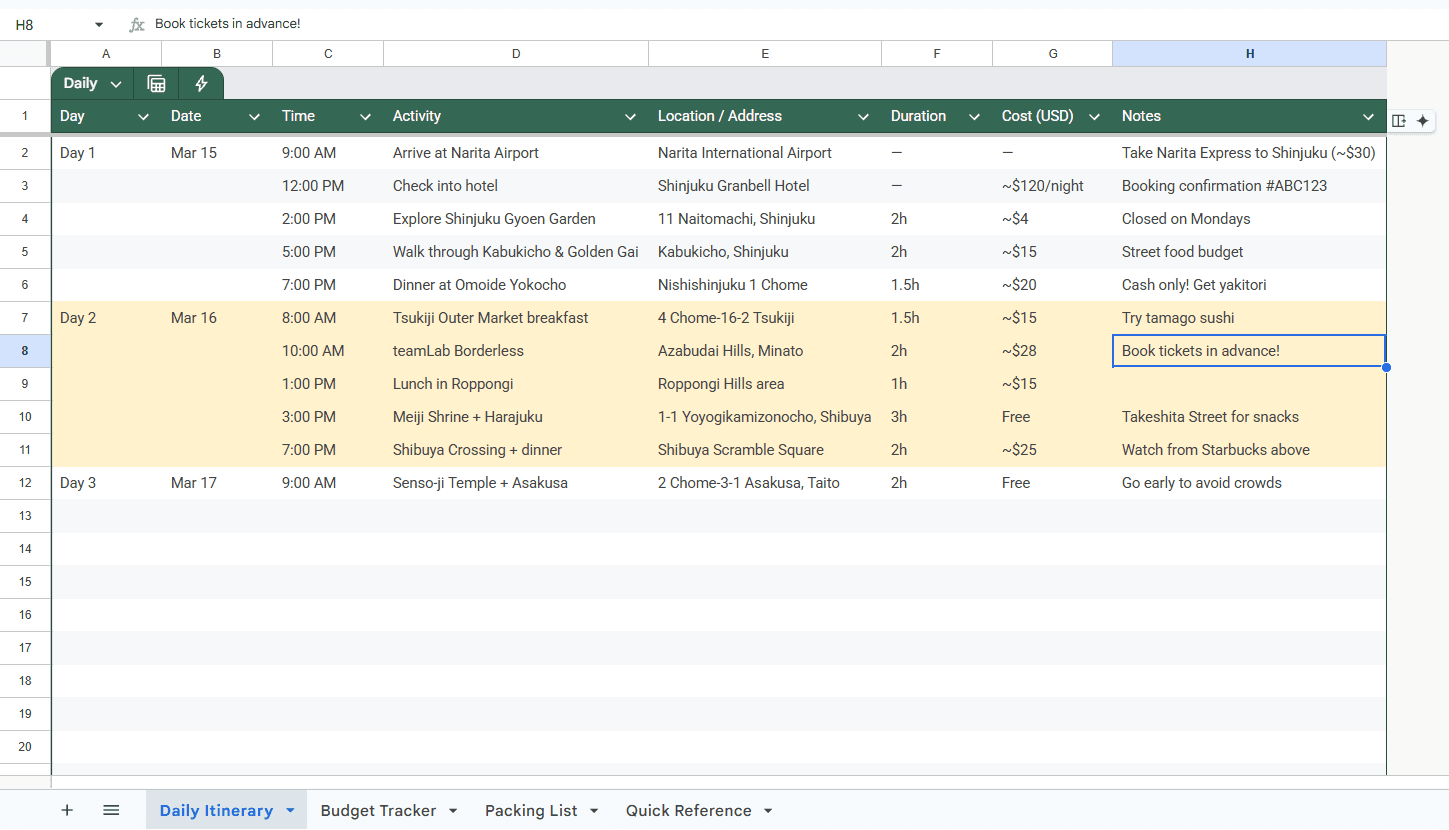Select cell 'Shinjuku Granbell Hotel'
This screenshot has height=830, width=1449.
(x=765, y=186)
